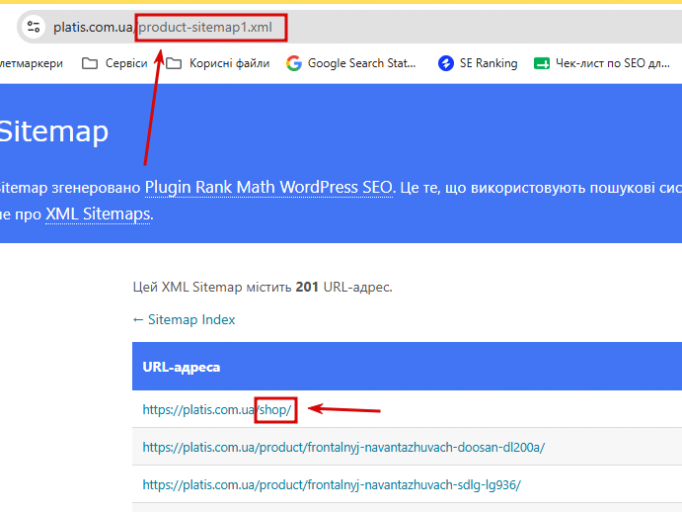Open the Сервіси bookmarks folder
The height and width of the screenshot is (512, 682).
(115, 64)
